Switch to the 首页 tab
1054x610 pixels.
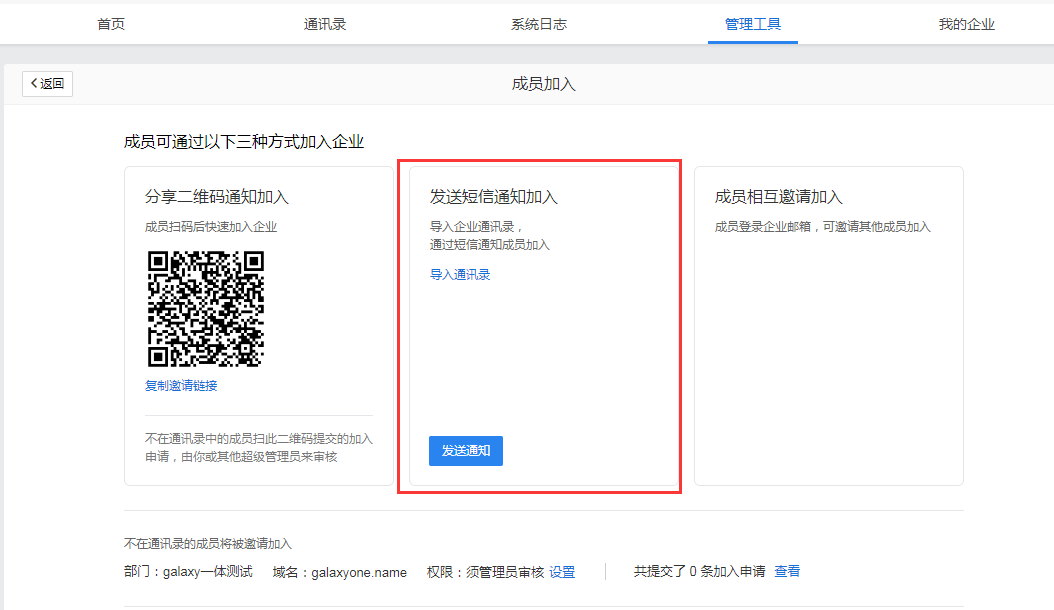(x=110, y=23)
